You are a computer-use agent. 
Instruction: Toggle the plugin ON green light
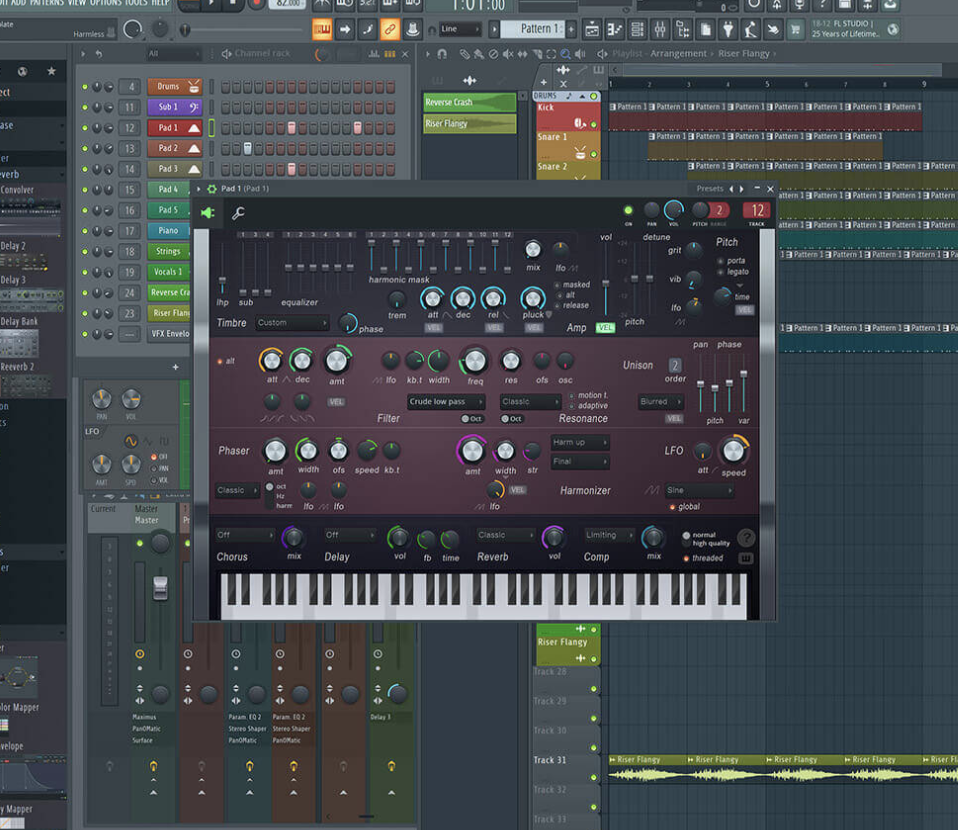[x=628, y=211]
